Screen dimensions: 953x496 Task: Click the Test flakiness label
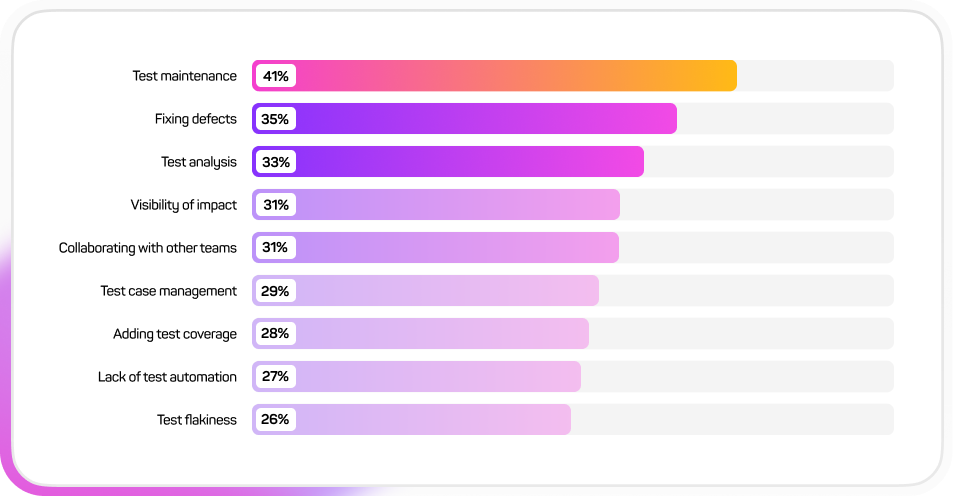pyautogui.click(x=197, y=420)
